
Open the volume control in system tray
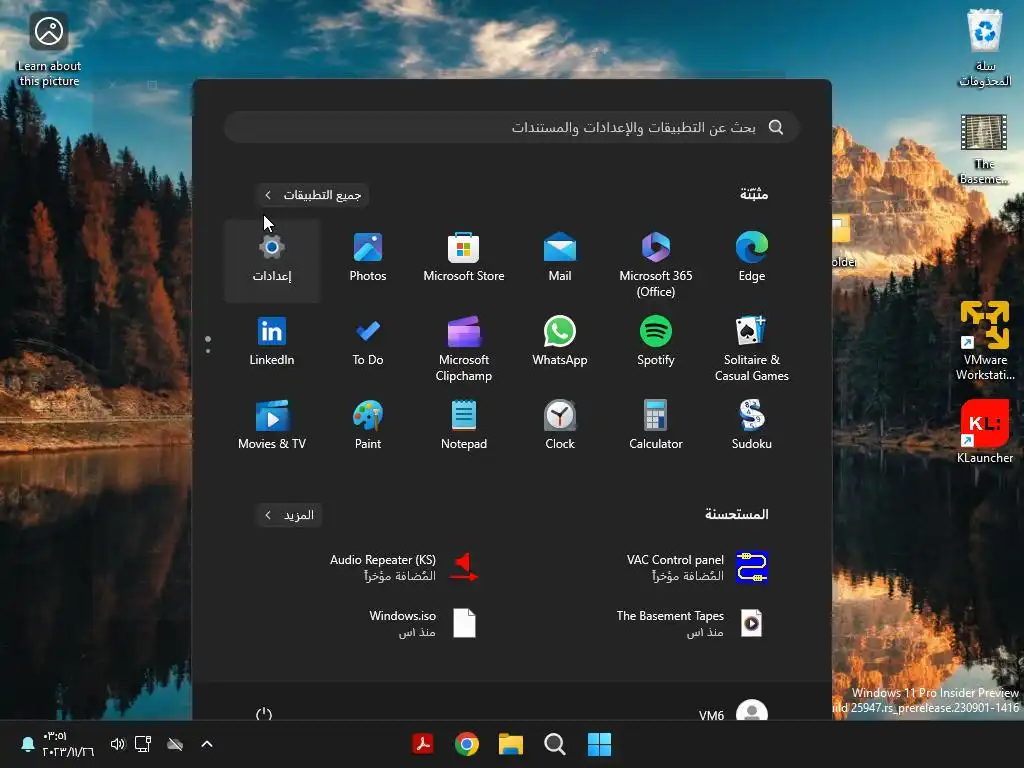coord(117,744)
